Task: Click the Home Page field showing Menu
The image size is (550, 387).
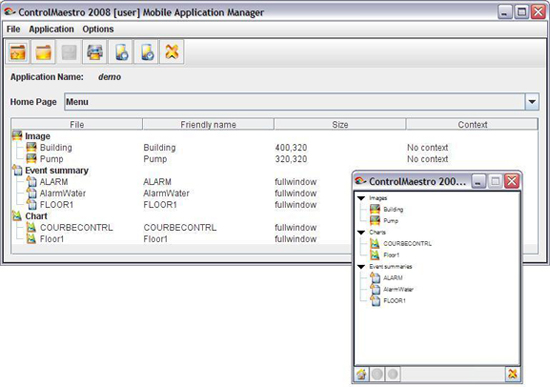Action: [295, 102]
